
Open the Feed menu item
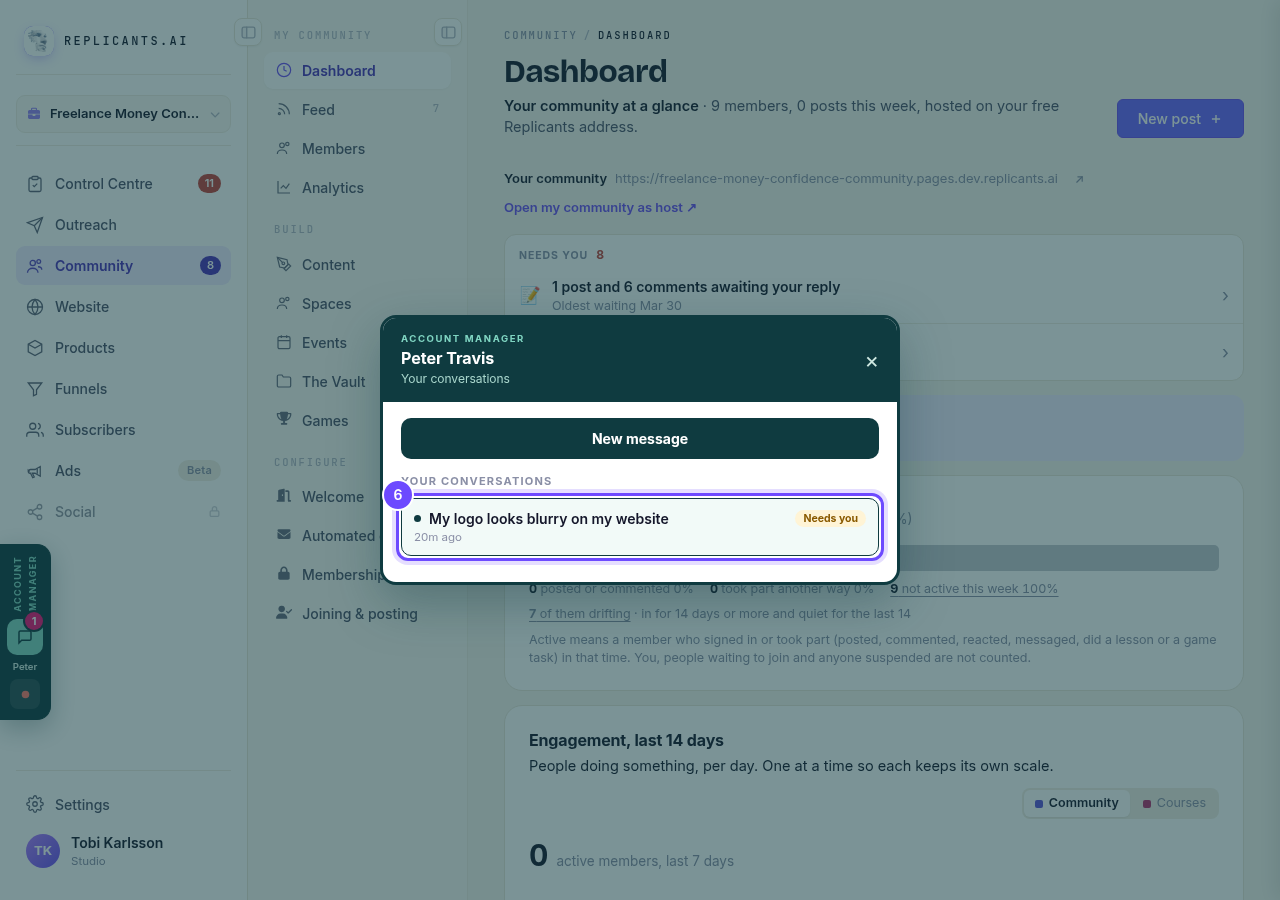tap(357, 109)
